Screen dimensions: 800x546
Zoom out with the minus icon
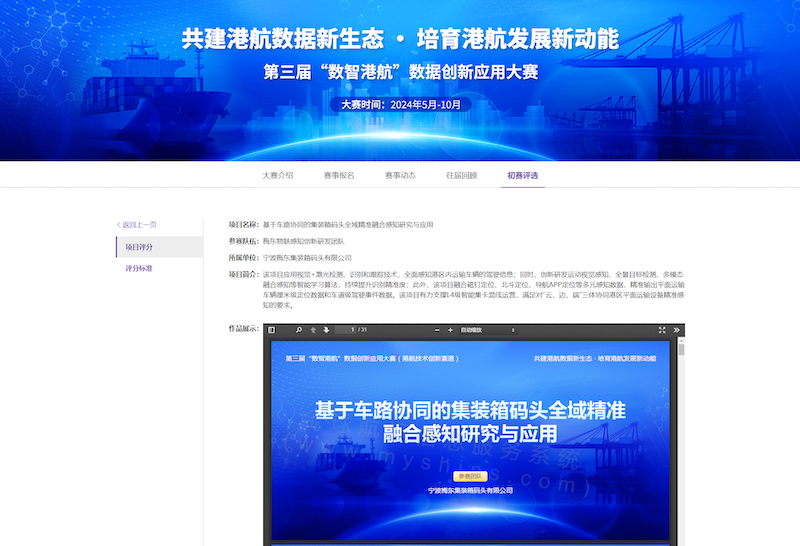click(x=437, y=330)
